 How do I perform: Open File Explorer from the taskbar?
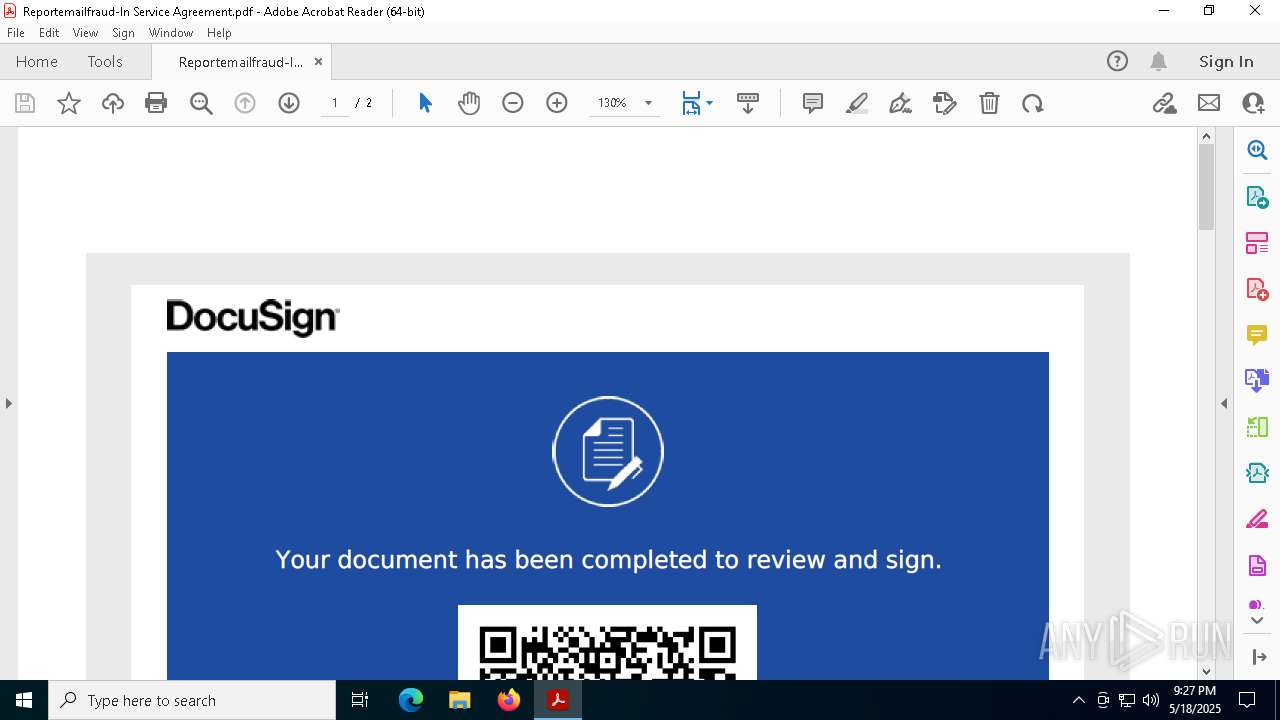pyautogui.click(x=460, y=700)
